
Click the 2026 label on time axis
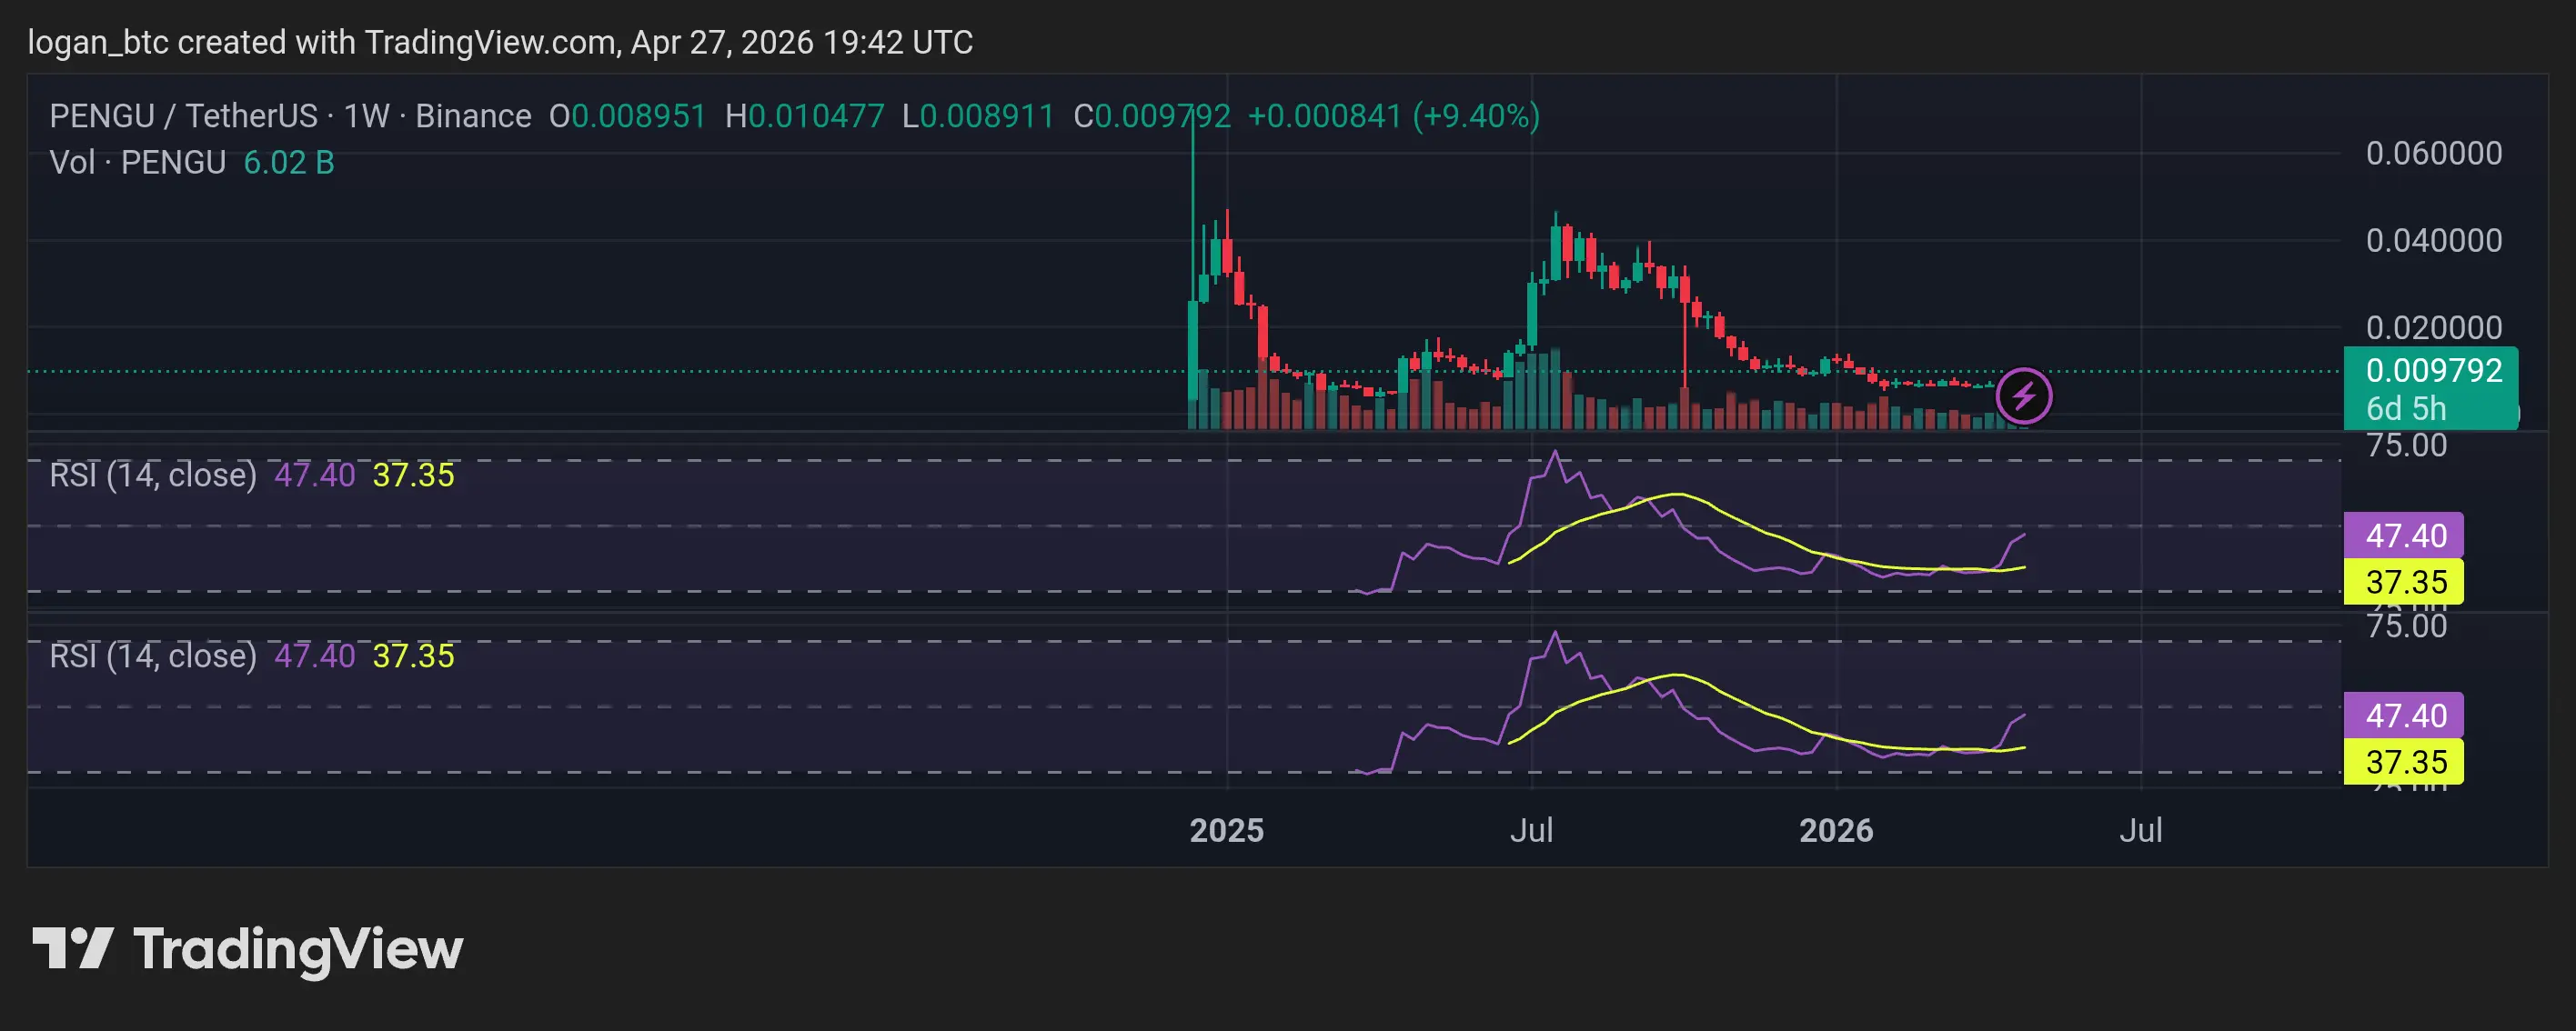click(x=1836, y=830)
